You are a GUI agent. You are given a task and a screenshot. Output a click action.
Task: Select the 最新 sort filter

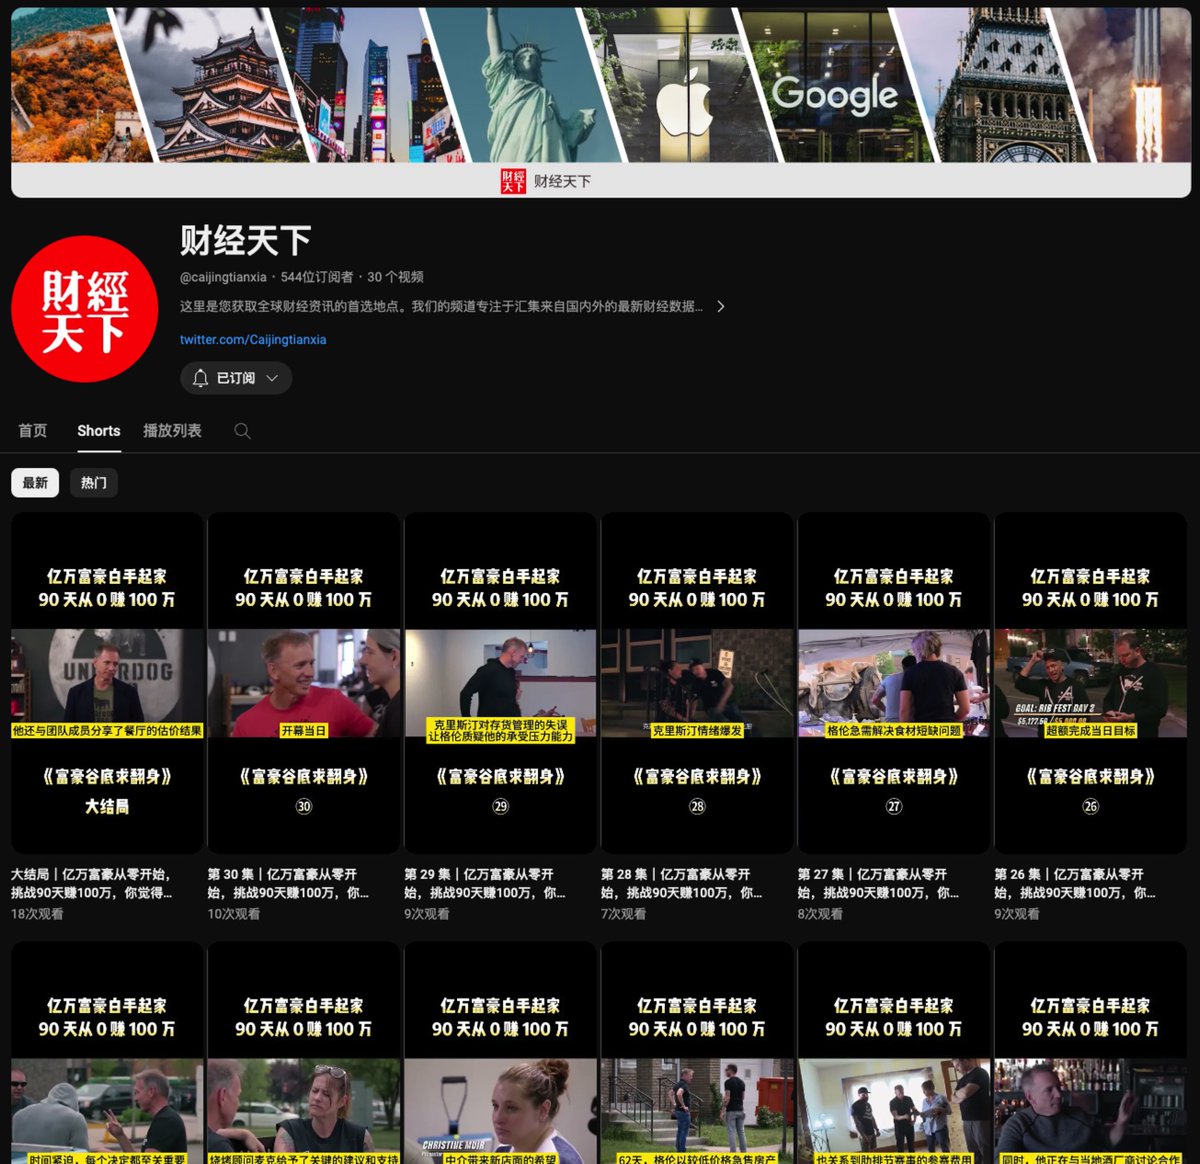pos(35,483)
